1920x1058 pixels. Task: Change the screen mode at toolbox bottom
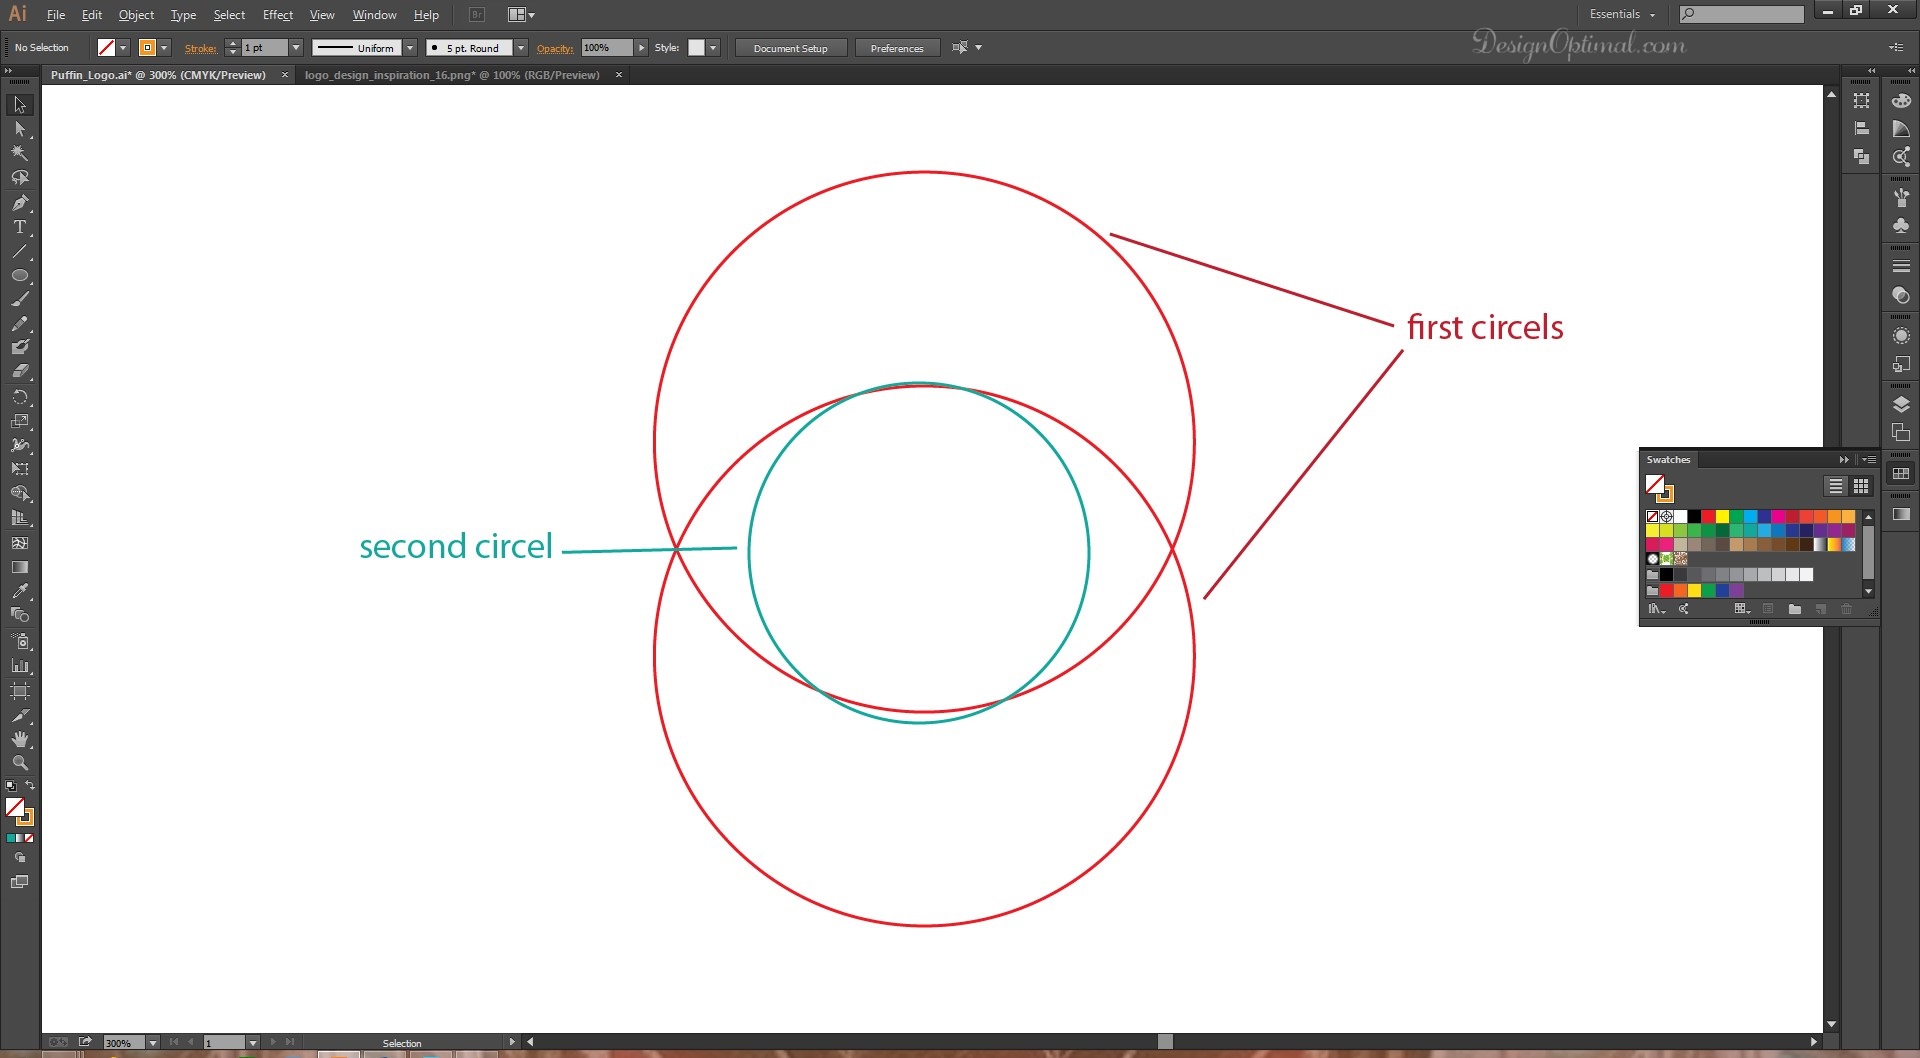[20, 882]
